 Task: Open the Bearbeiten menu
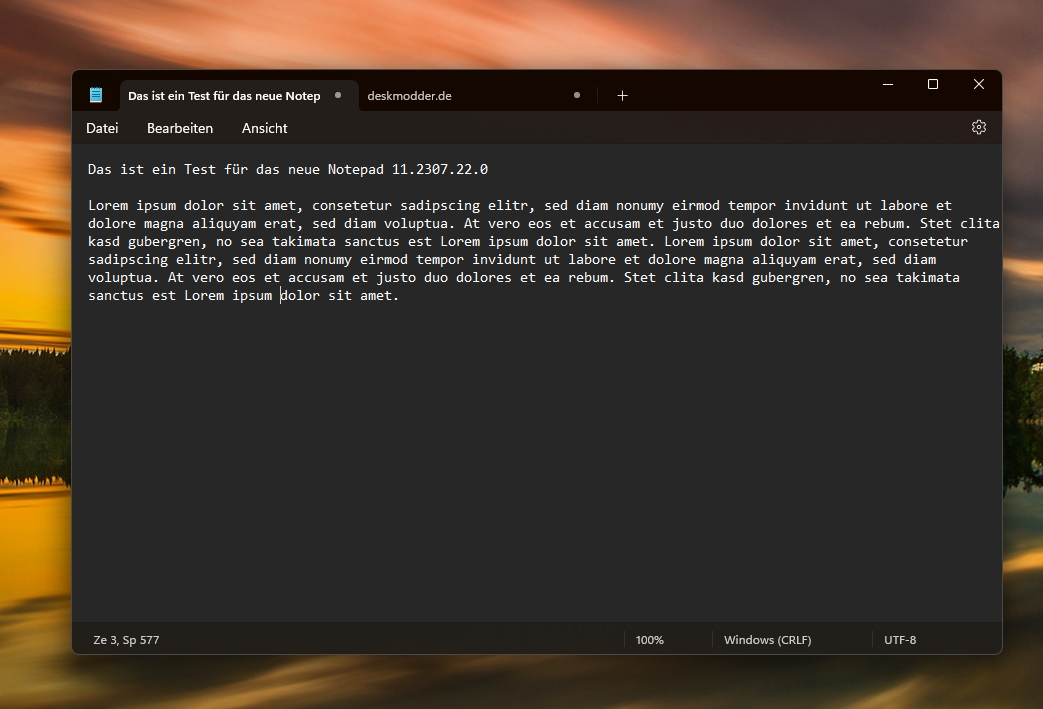[x=180, y=128]
